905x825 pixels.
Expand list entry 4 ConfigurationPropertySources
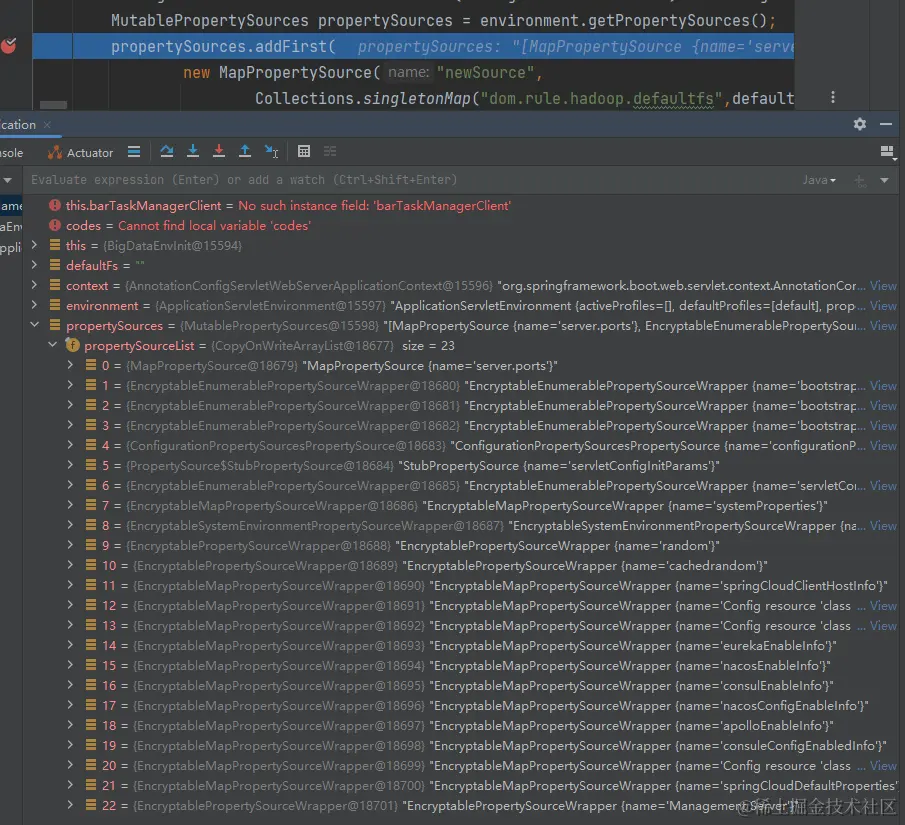[x=70, y=445]
